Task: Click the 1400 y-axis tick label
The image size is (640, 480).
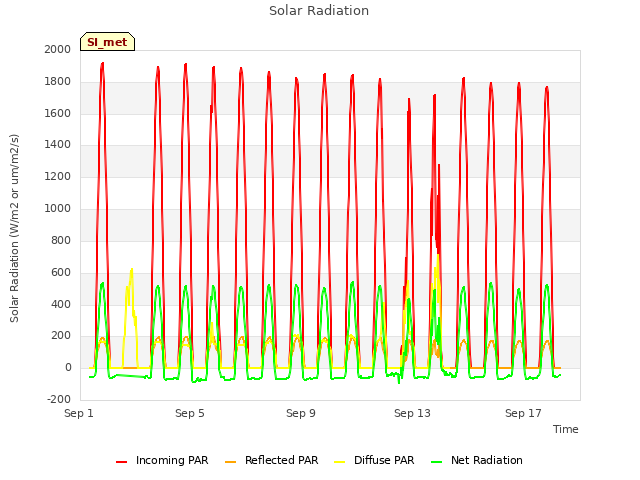Action: pos(58,144)
